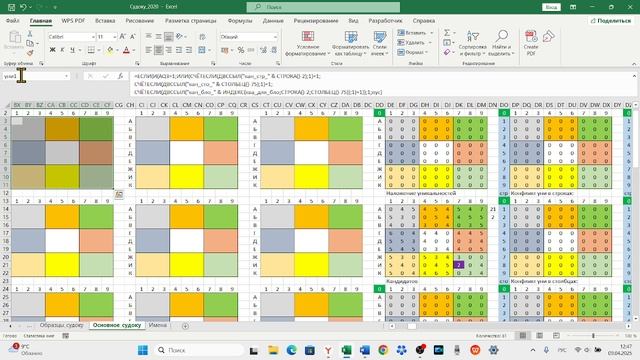Switch to the Разметка страницы tab
The height and width of the screenshot is (360, 640).
click(x=191, y=20)
